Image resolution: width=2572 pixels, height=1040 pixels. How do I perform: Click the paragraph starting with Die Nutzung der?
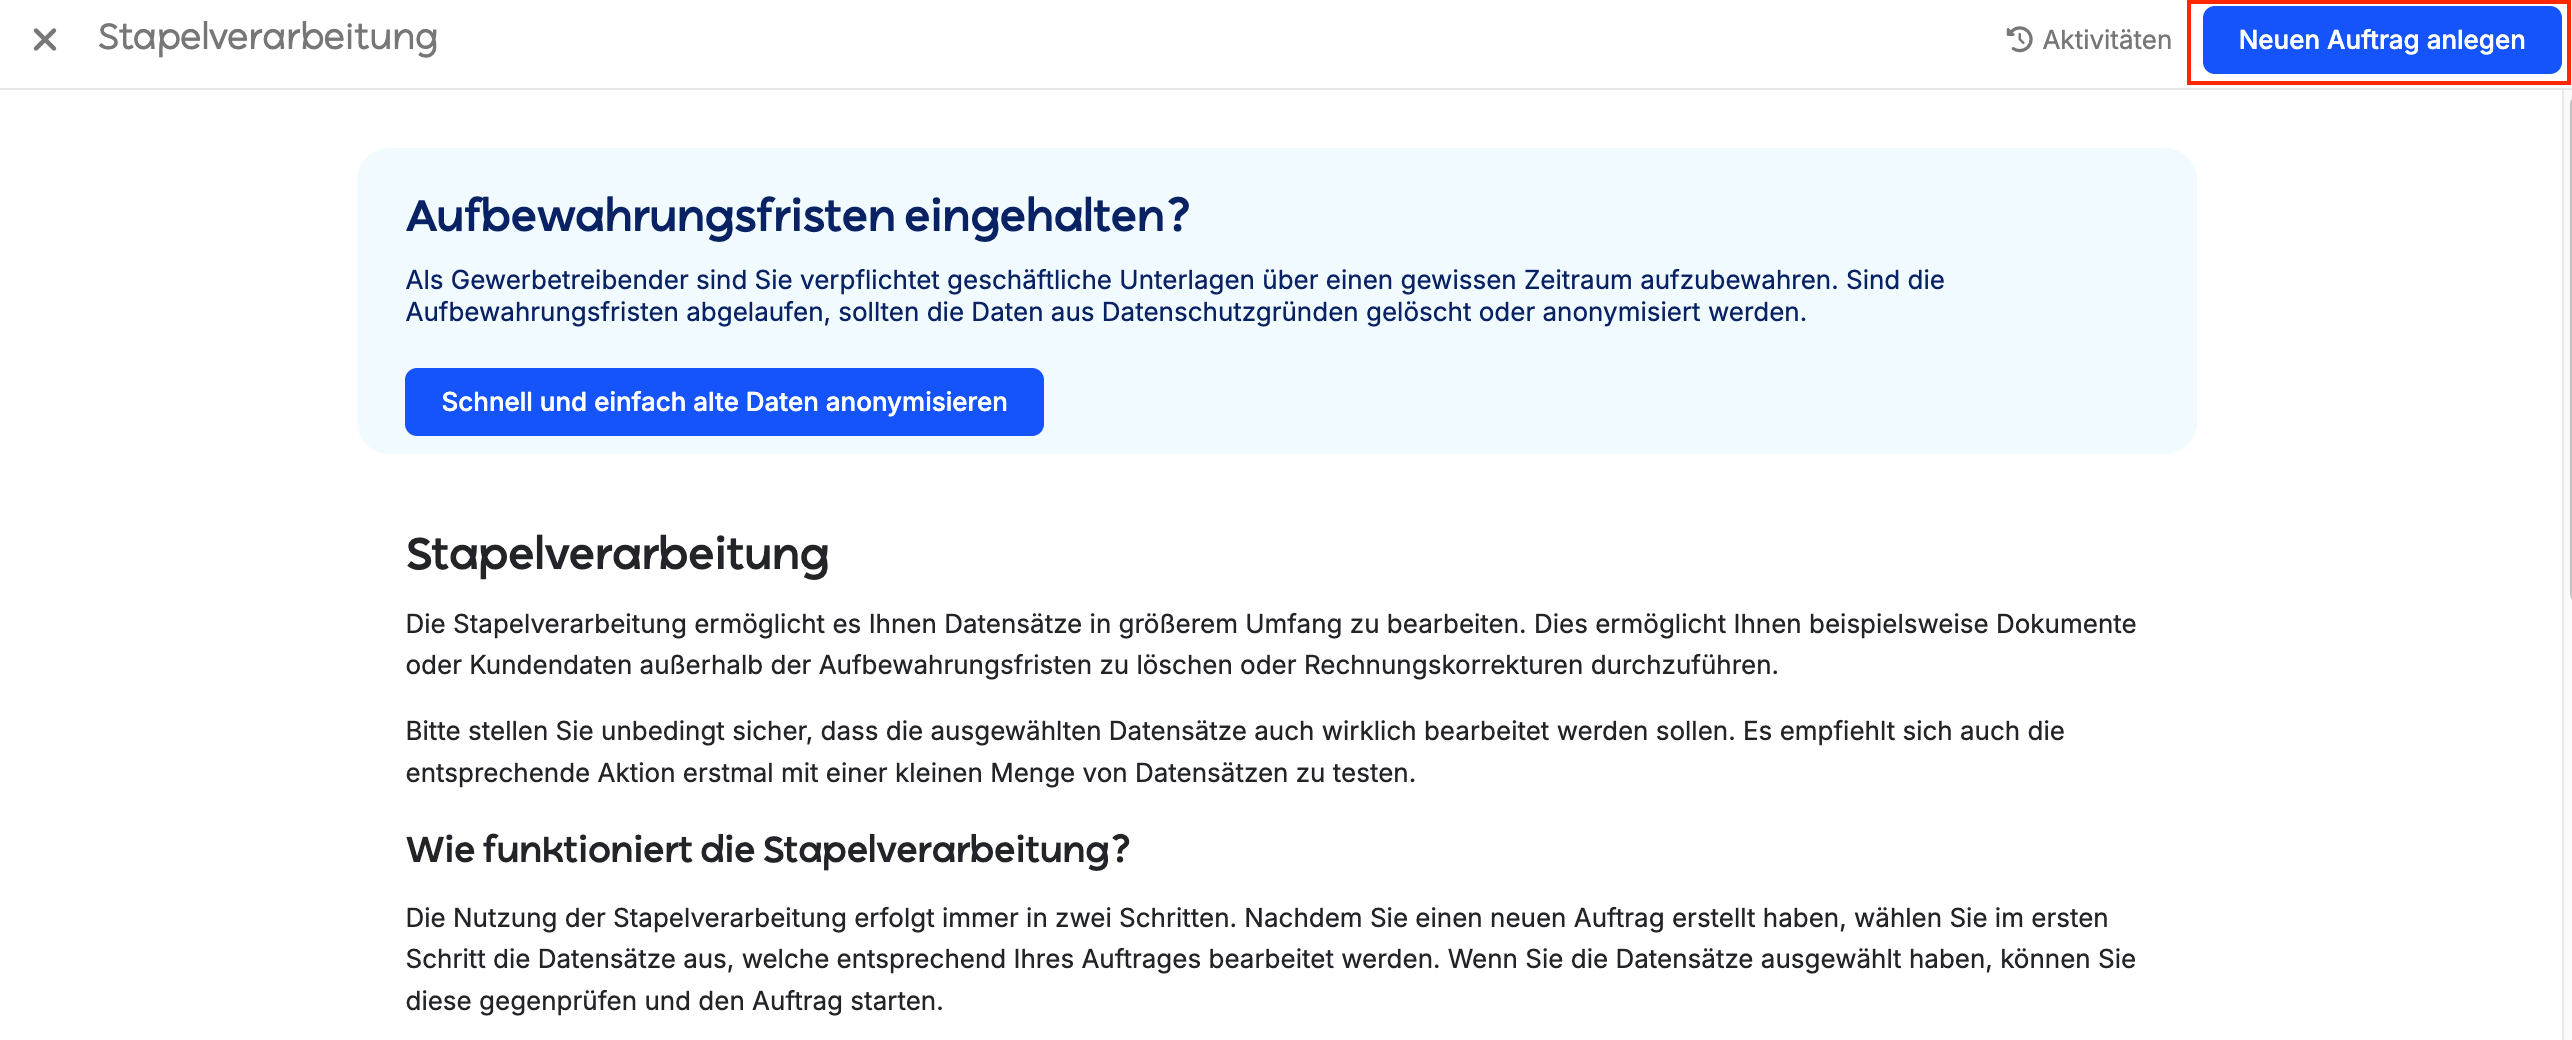coord(1270,959)
